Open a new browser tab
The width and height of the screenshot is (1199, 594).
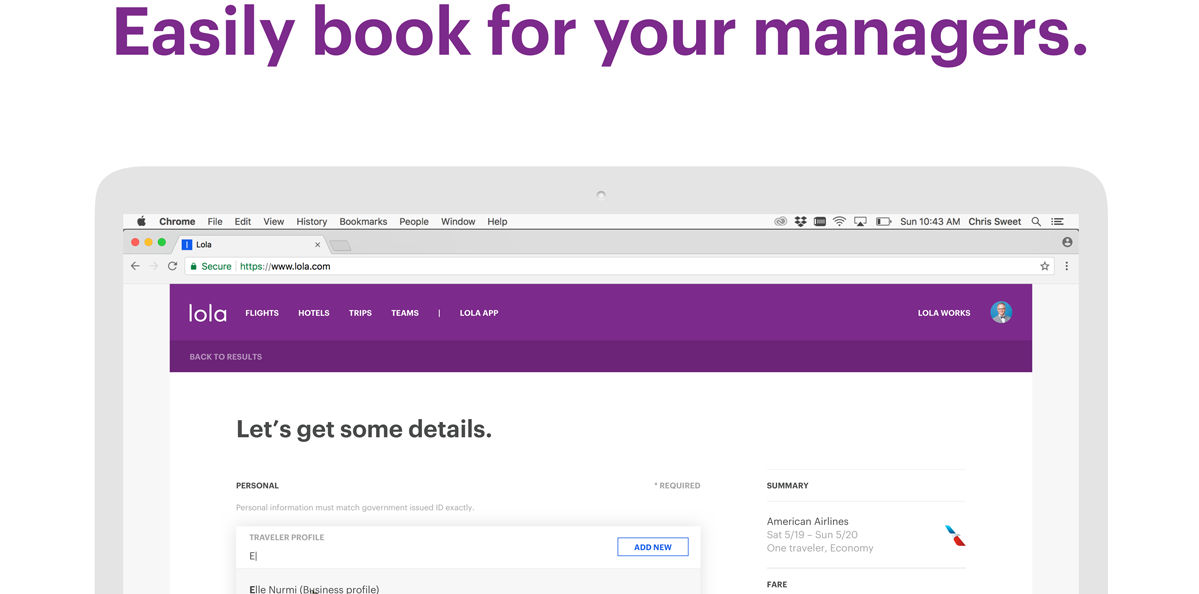340,245
